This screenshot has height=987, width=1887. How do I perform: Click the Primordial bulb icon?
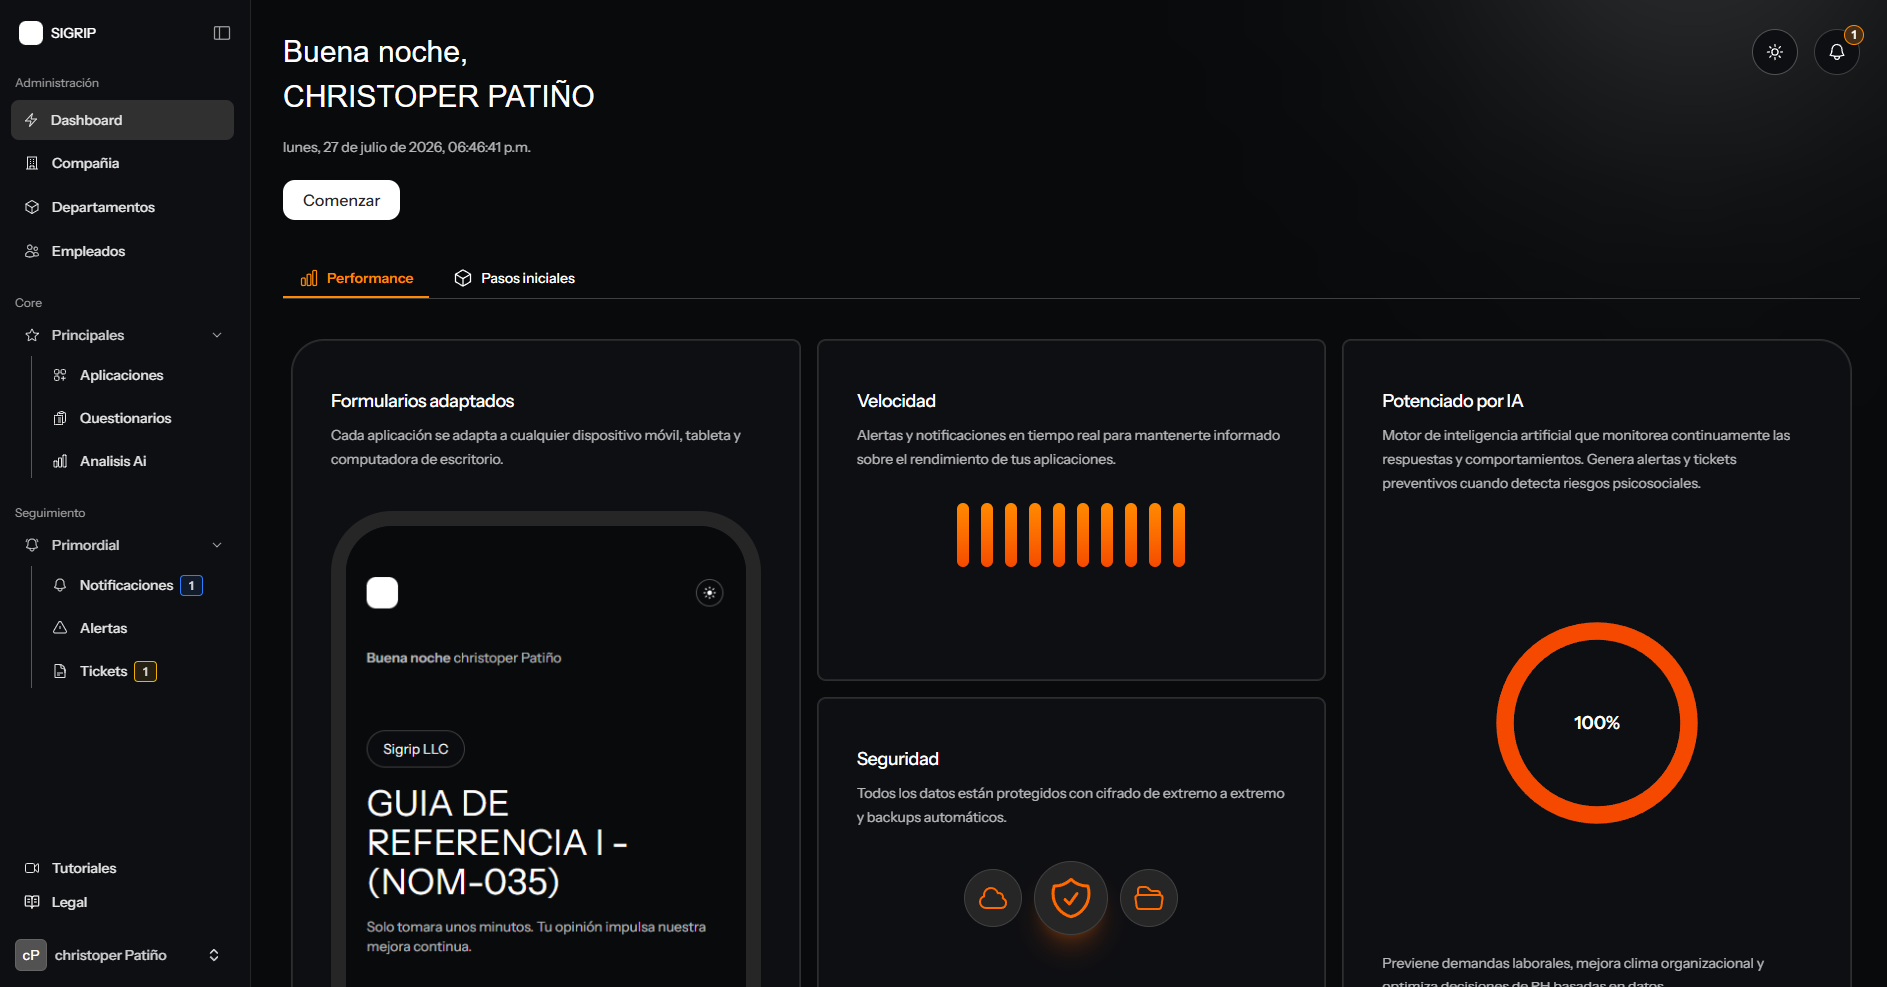(32, 545)
